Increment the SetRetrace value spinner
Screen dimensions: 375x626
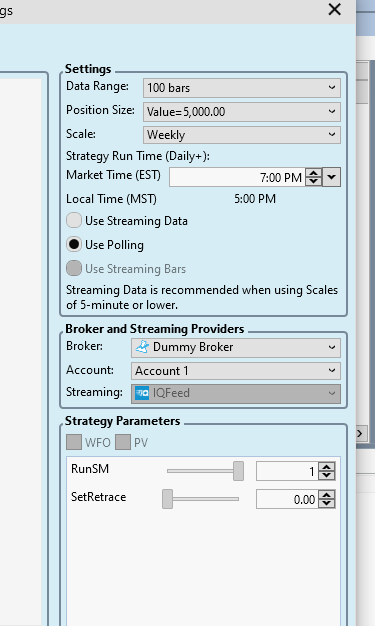tap(327, 495)
